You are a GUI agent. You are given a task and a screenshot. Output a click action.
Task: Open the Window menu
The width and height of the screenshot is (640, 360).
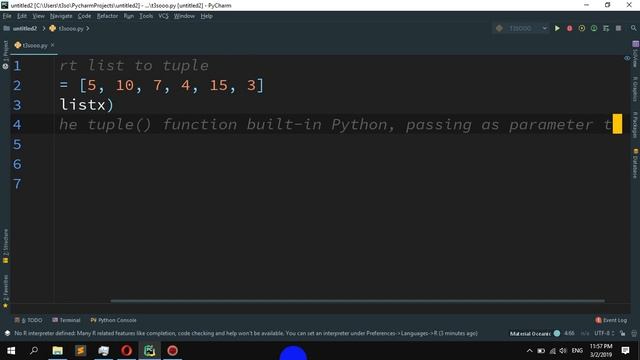coord(184,16)
